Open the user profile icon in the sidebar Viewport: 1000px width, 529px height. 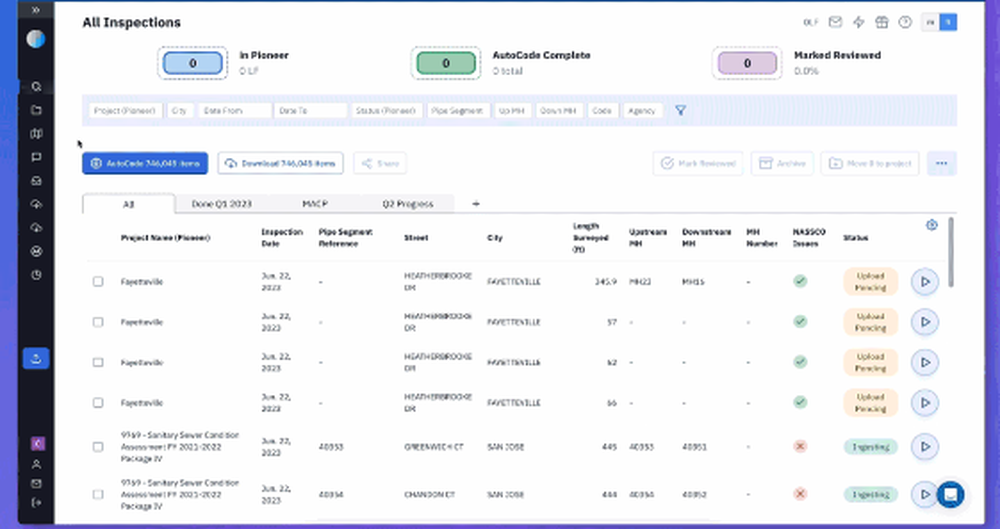(x=36, y=465)
